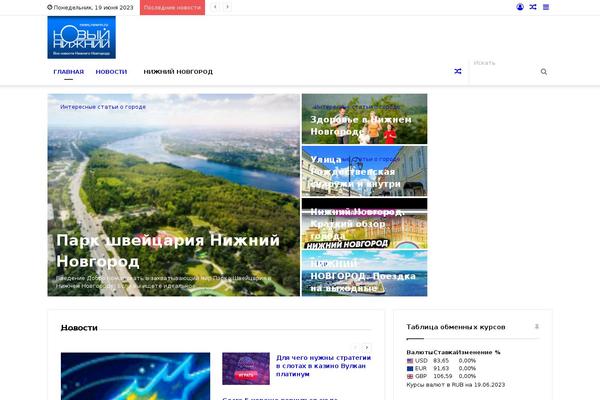Screen dimensions: 600x400
Task: Open the Улица Рождественская slide thumbnail
Action: (364, 171)
